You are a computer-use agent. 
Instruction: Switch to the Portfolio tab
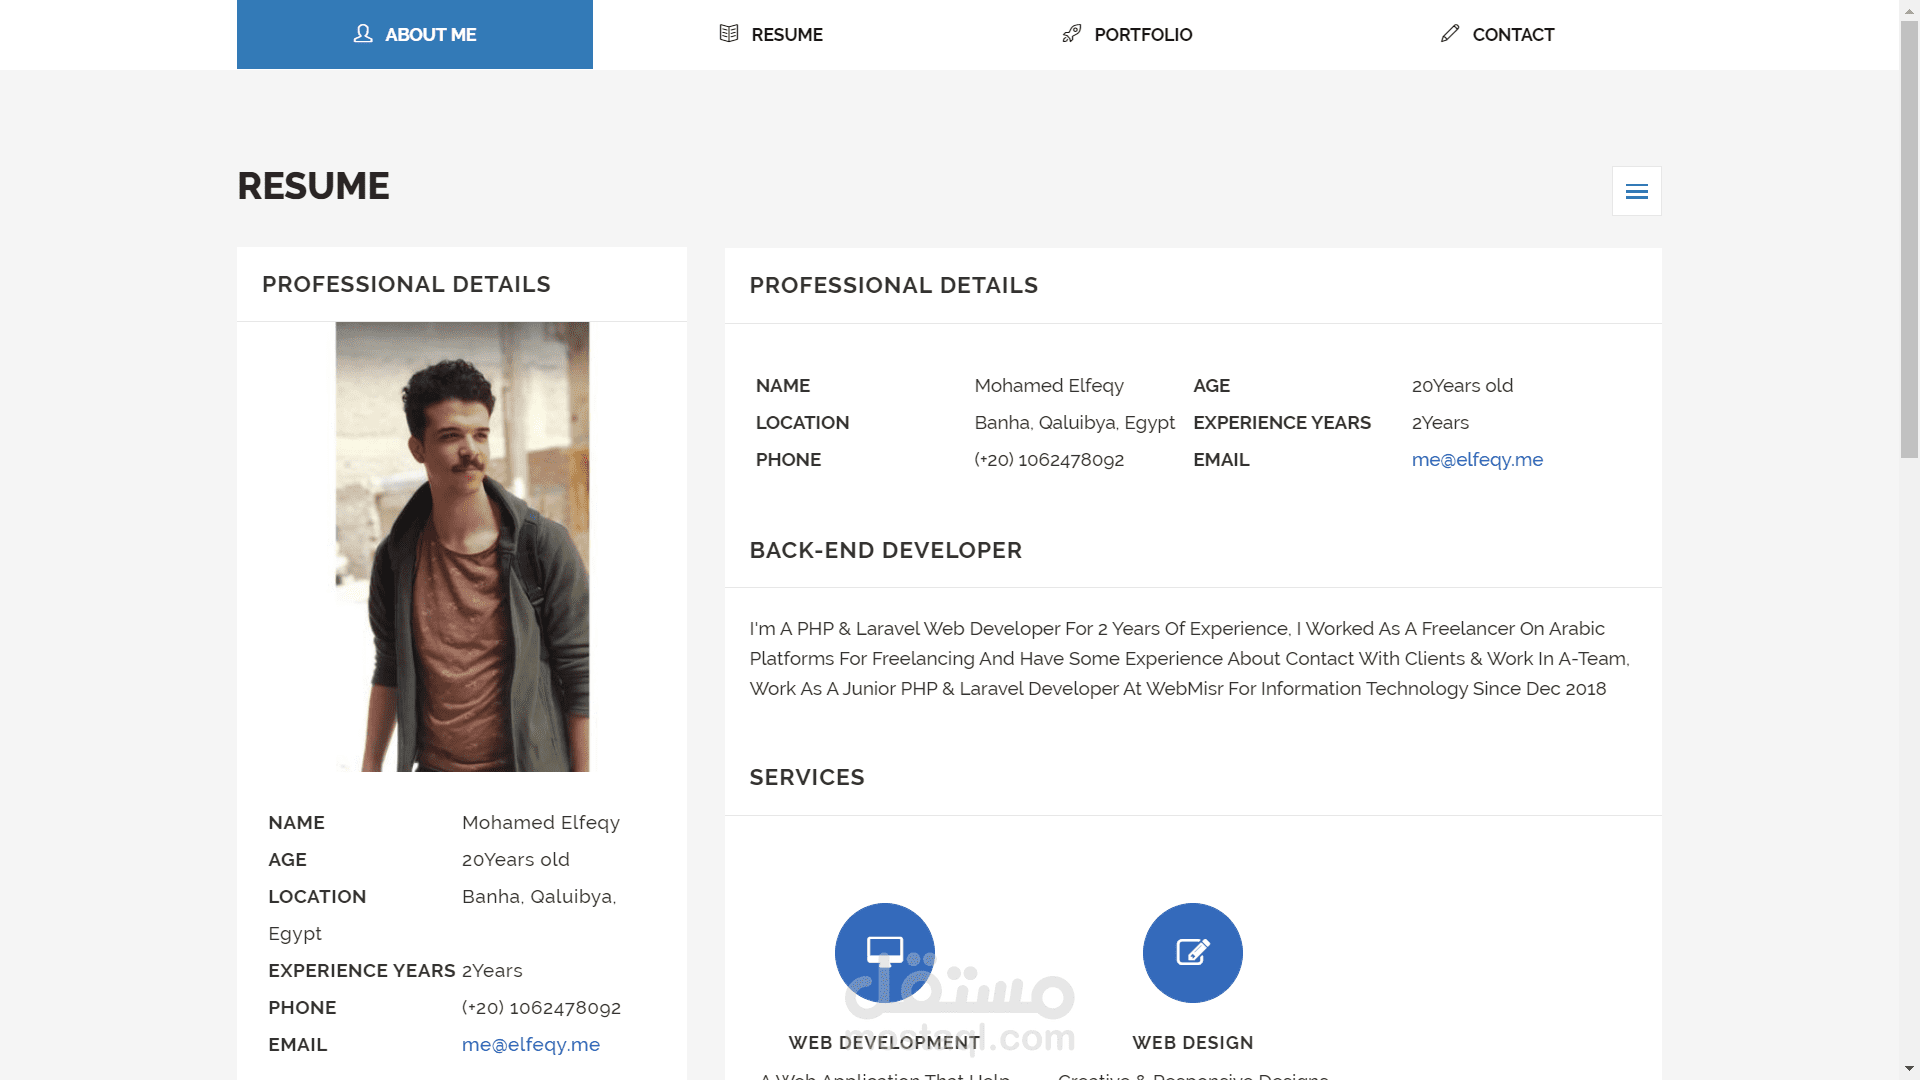(1127, 34)
